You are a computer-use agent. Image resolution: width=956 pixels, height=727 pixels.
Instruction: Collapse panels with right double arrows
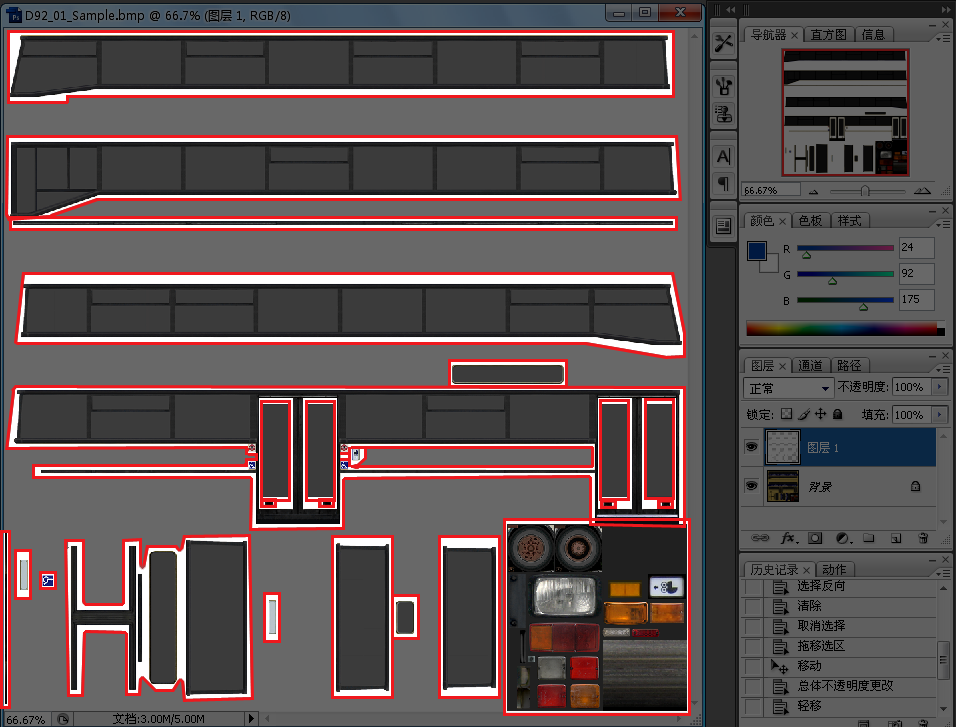[946, 10]
